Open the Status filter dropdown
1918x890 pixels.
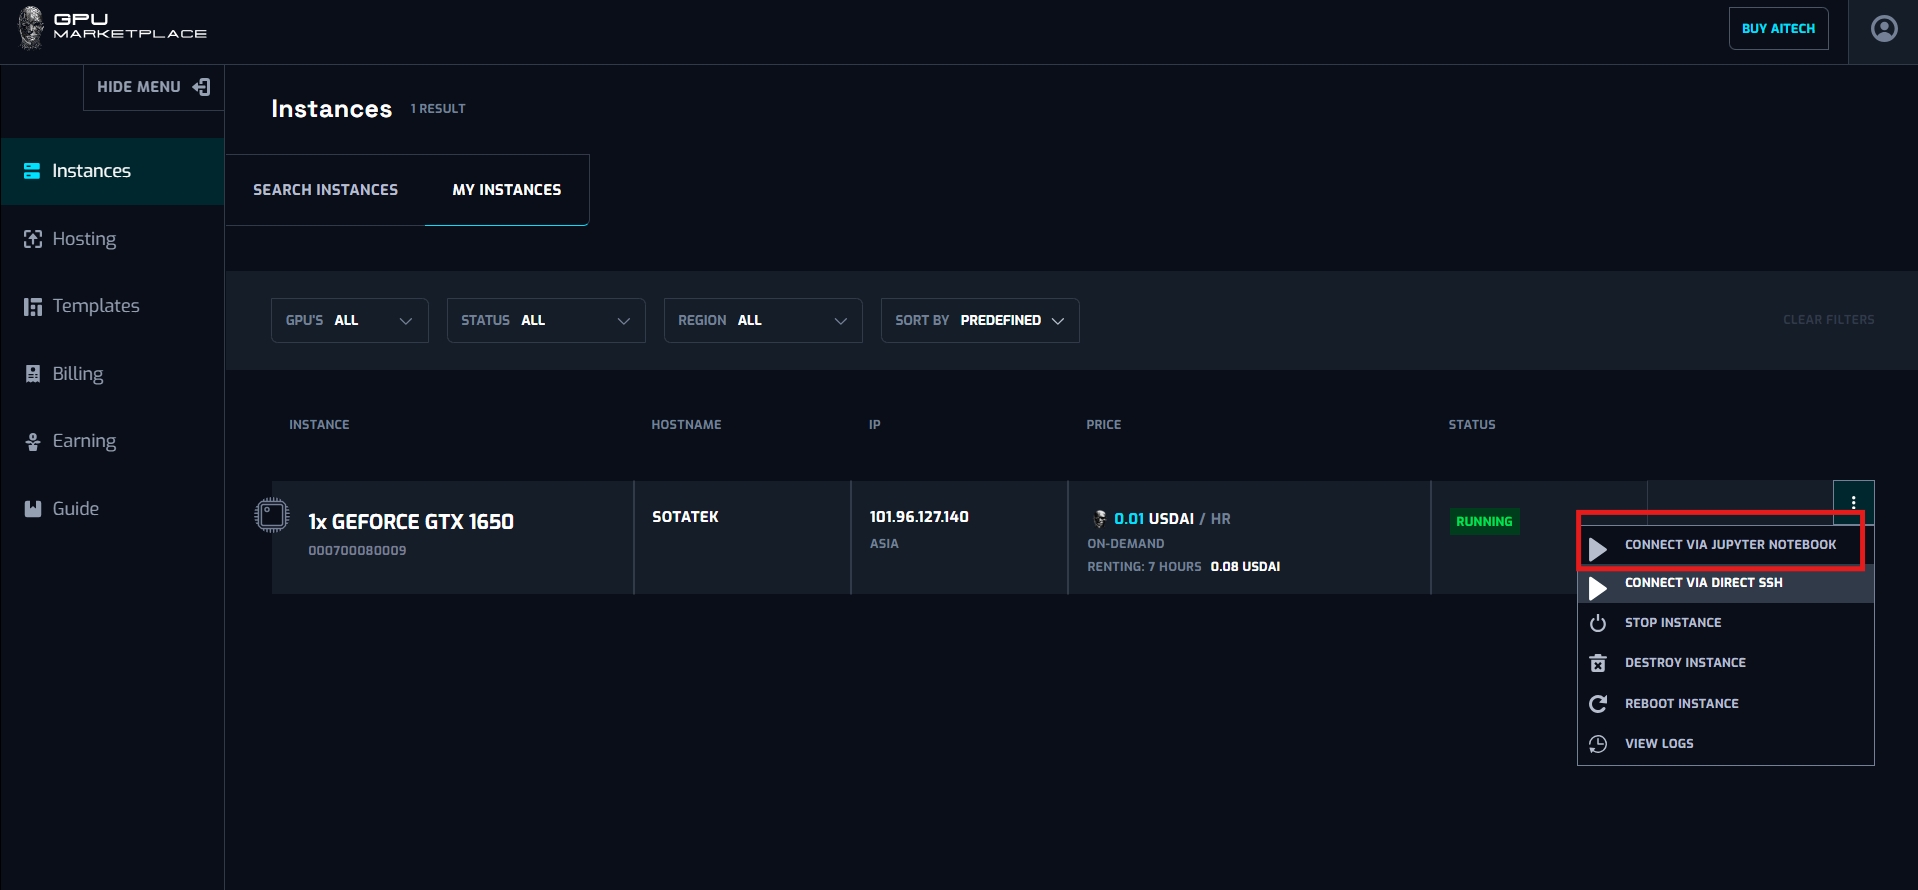pyautogui.click(x=545, y=321)
